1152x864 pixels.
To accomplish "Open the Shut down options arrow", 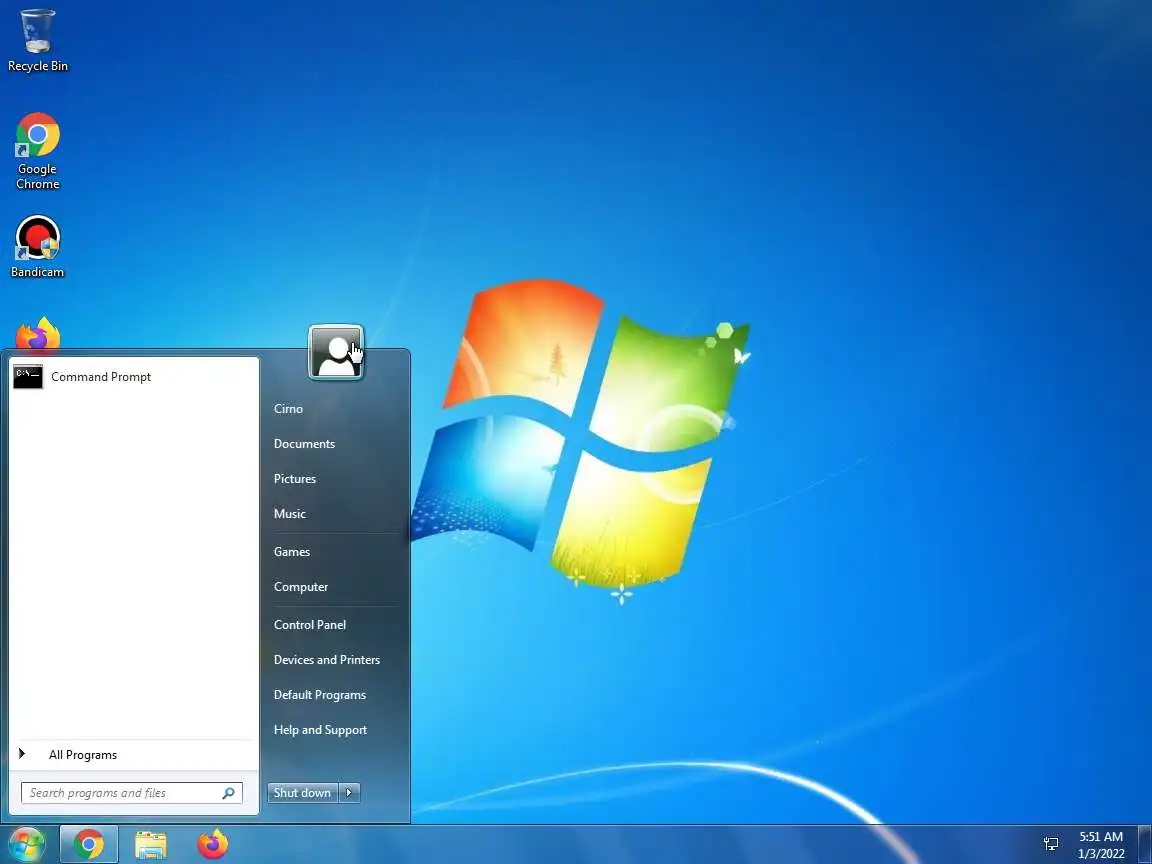I will (350, 793).
